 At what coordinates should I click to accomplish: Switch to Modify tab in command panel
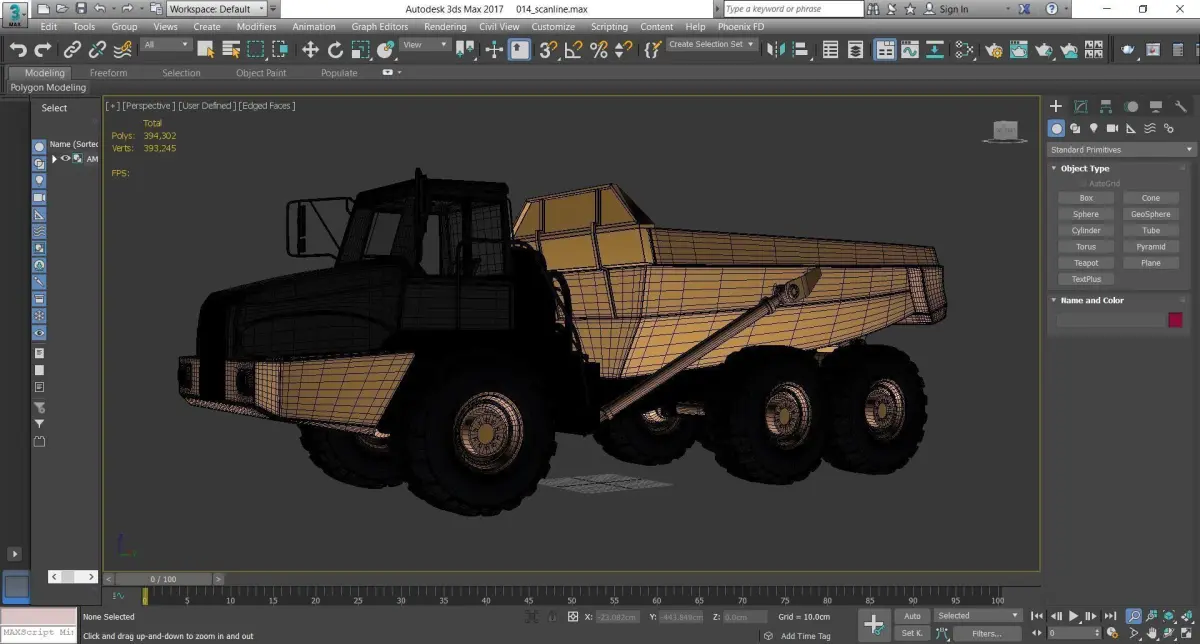click(x=1081, y=106)
